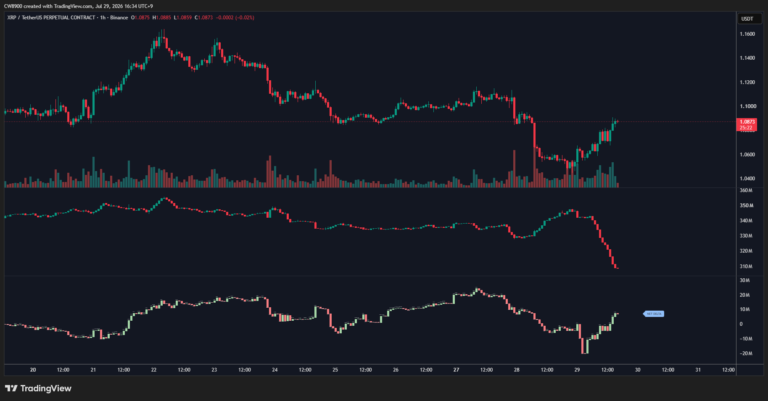Click the -20M axis label in bottom pane
The height and width of the screenshot is (401, 768).
click(745, 354)
